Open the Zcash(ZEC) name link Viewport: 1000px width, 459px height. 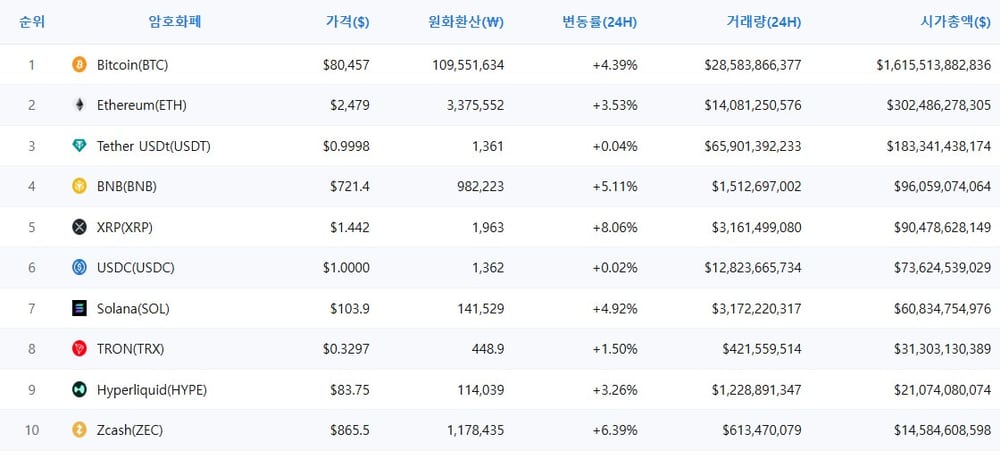[x=130, y=431]
